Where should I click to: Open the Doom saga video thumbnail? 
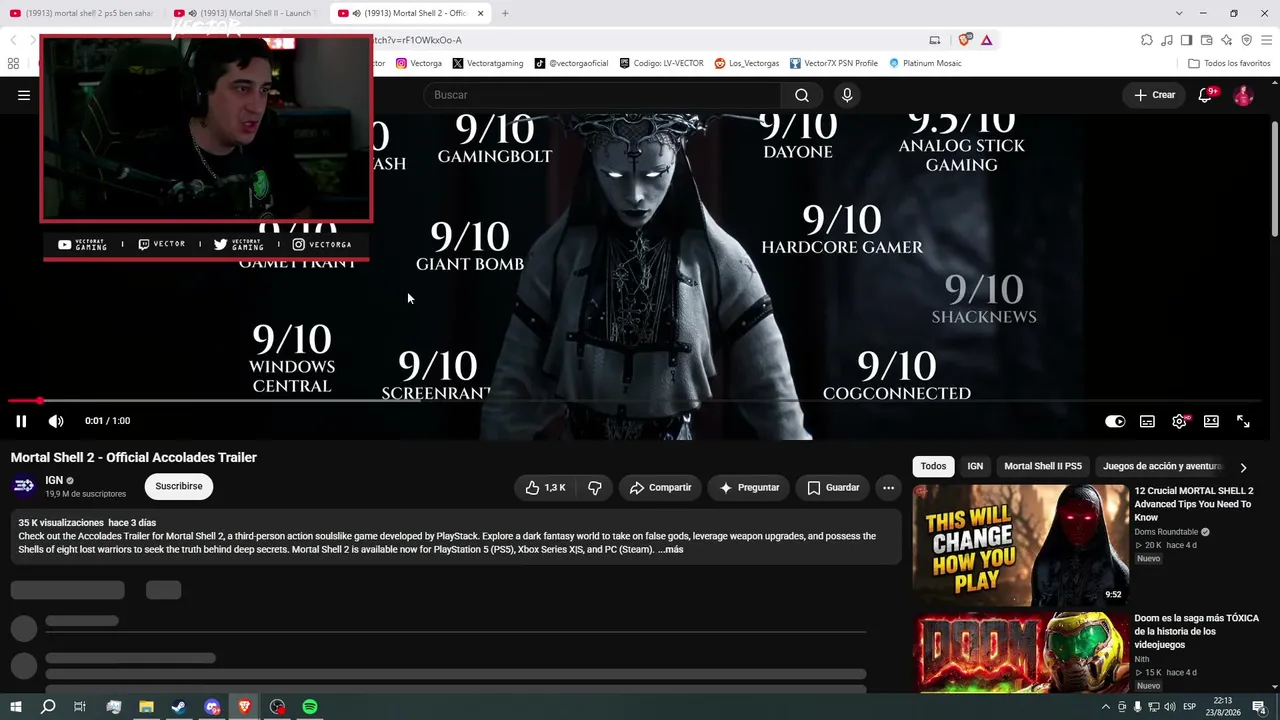(x=1020, y=652)
